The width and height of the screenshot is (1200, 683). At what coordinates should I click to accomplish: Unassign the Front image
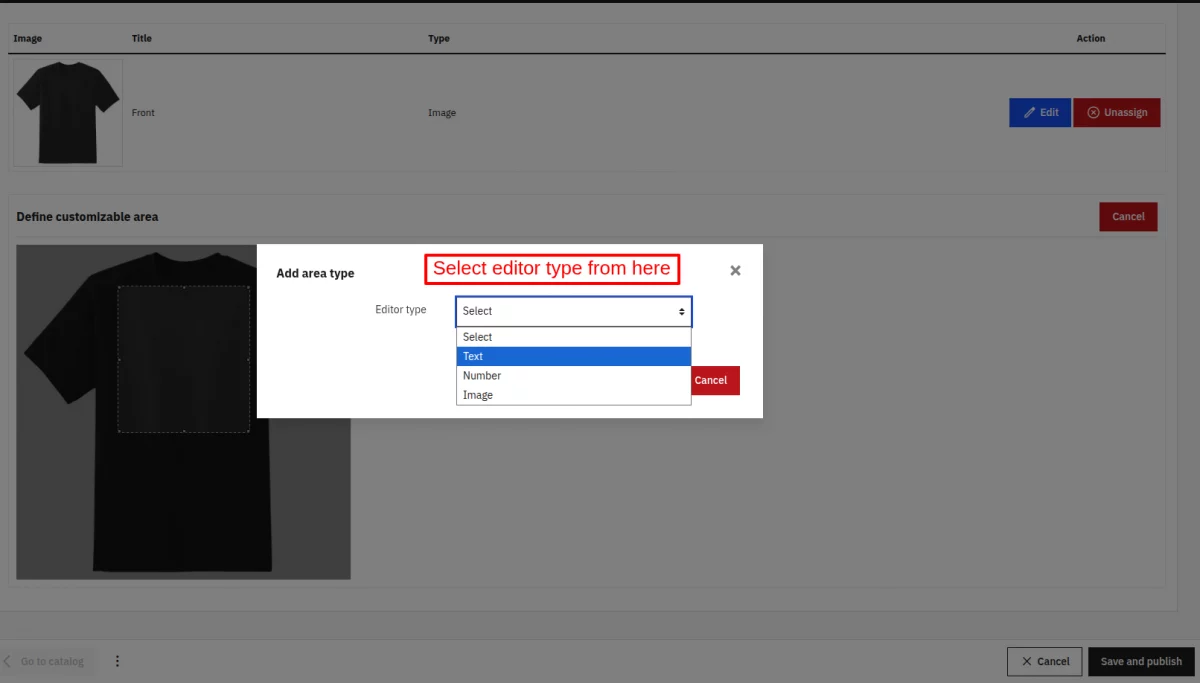1117,112
